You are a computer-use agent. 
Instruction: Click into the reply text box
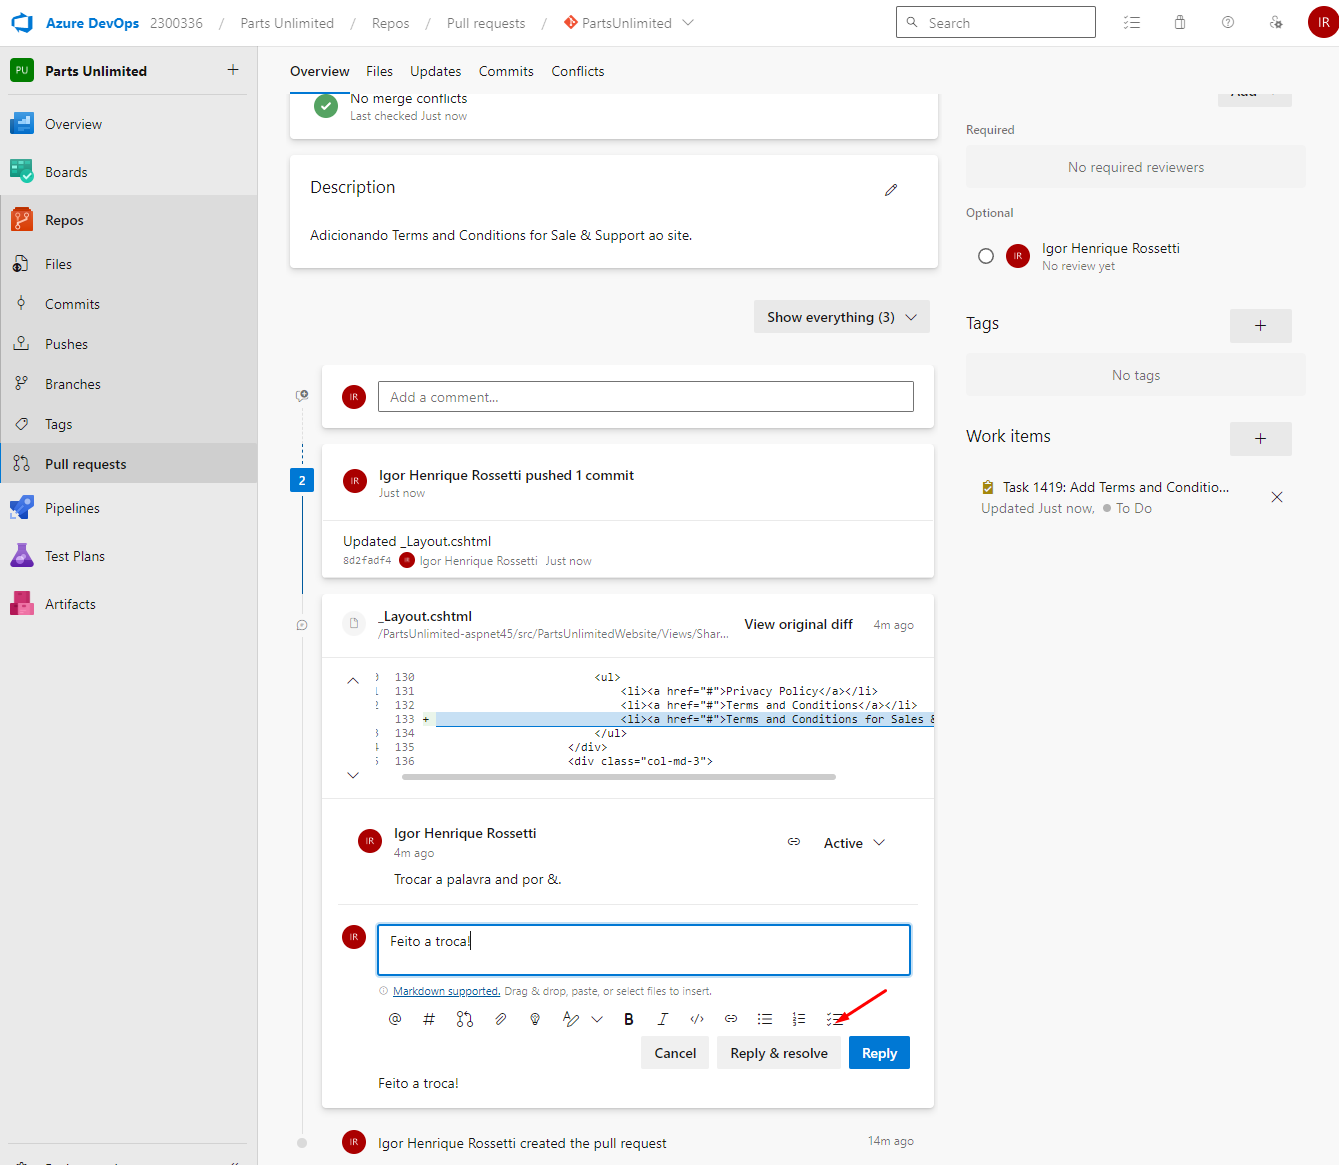644,949
